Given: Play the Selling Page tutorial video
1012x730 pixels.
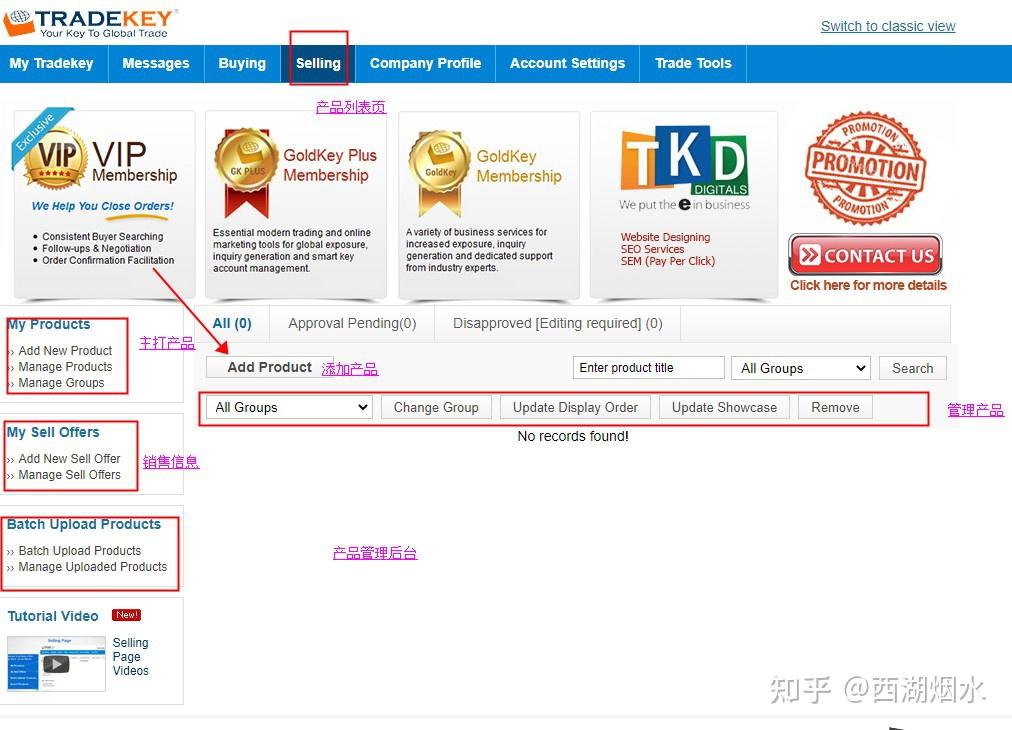Looking at the screenshot, I should 55,662.
